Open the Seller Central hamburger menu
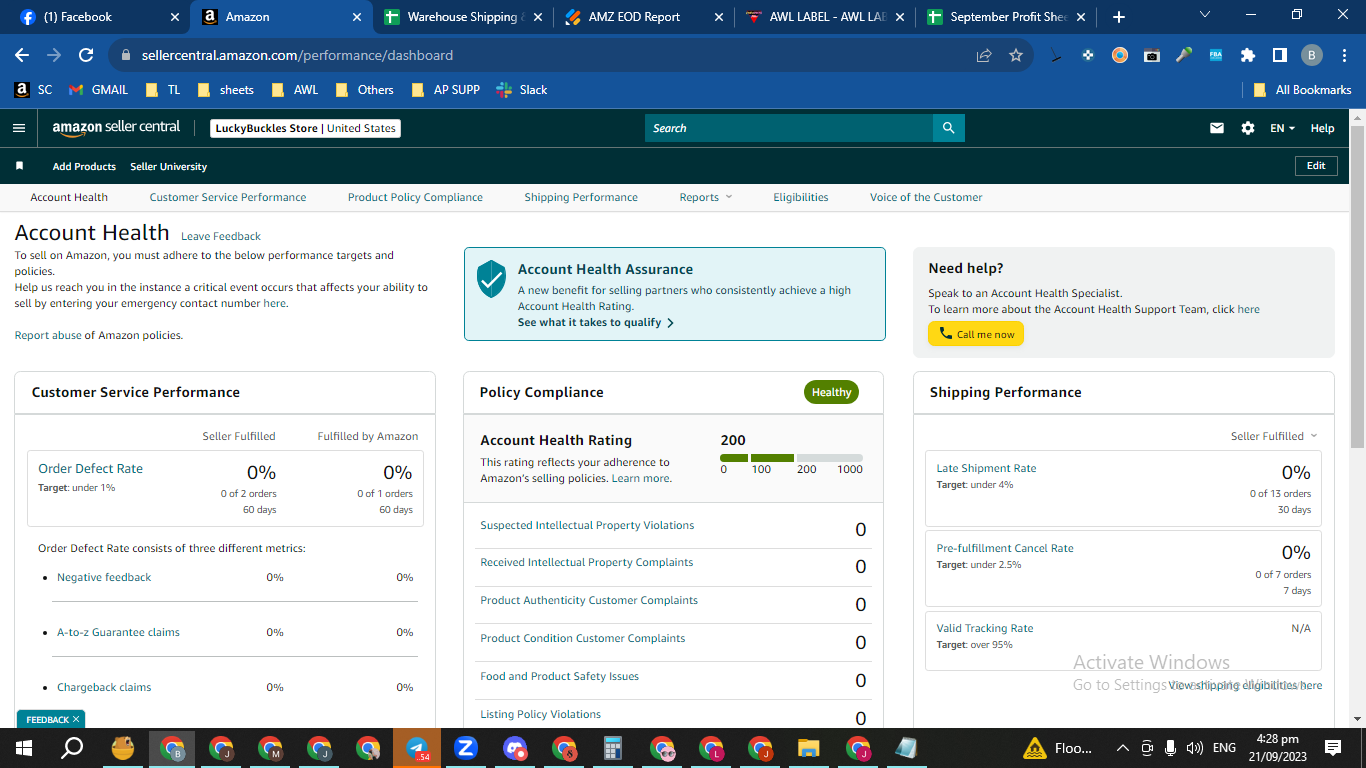The width and height of the screenshot is (1366, 768). [x=19, y=128]
